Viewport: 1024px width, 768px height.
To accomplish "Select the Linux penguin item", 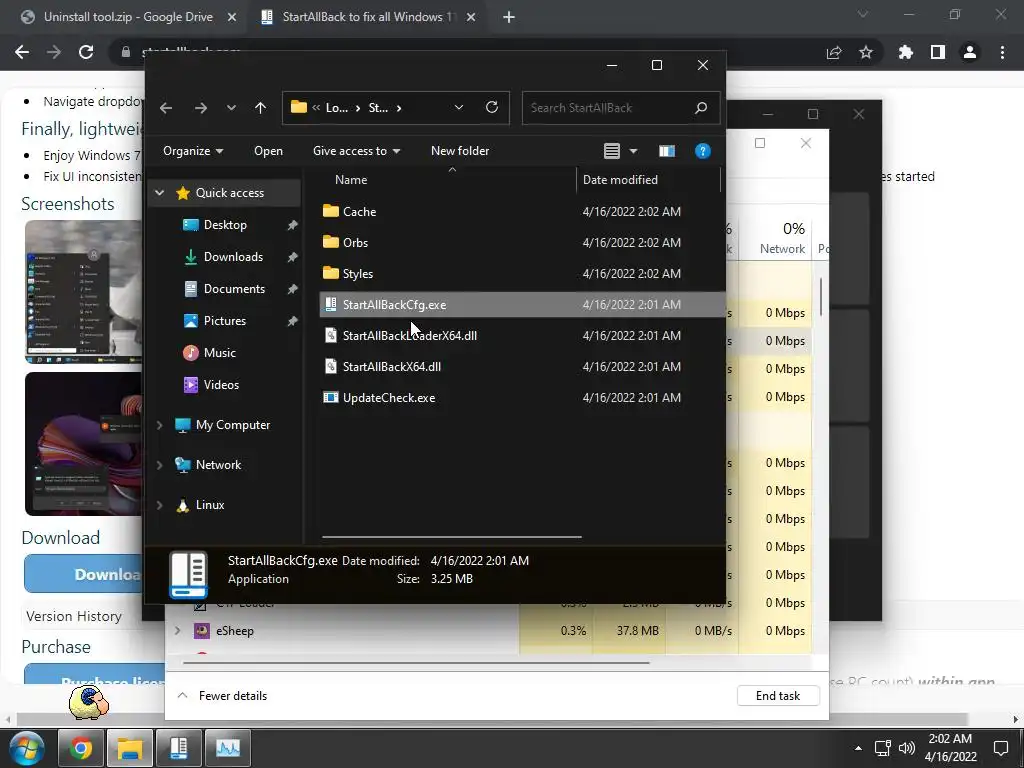I will 200,505.
